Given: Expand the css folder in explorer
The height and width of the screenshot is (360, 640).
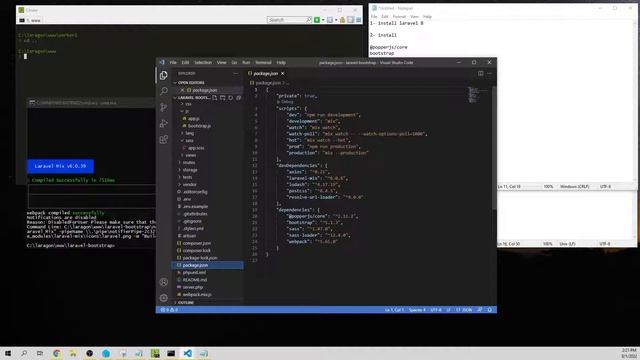Looking at the screenshot, I should [188, 104].
